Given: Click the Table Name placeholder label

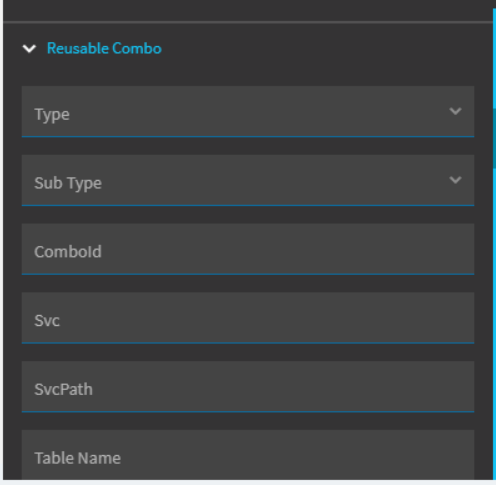Looking at the screenshot, I should pyautogui.click(x=78, y=458).
